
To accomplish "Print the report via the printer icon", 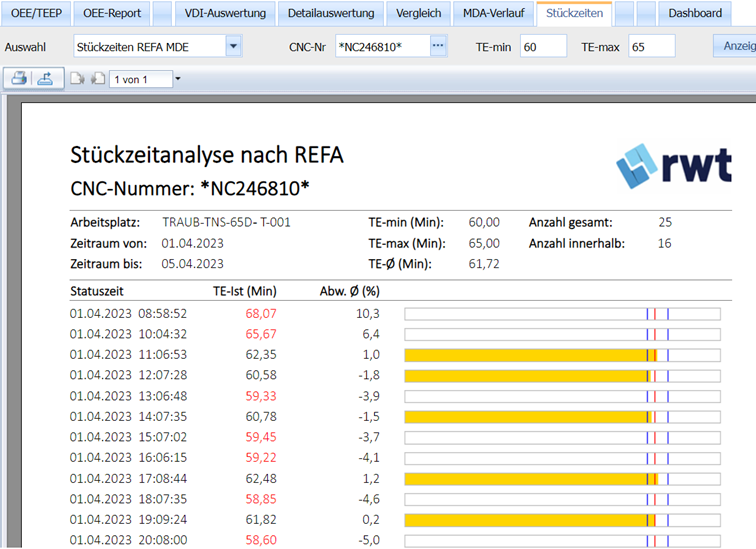I will pyautogui.click(x=18, y=78).
